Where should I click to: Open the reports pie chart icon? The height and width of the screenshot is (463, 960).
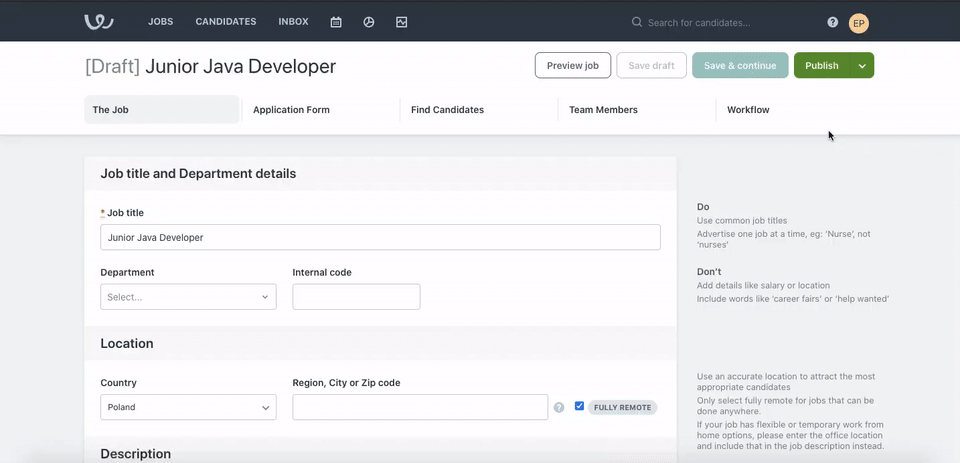369,22
